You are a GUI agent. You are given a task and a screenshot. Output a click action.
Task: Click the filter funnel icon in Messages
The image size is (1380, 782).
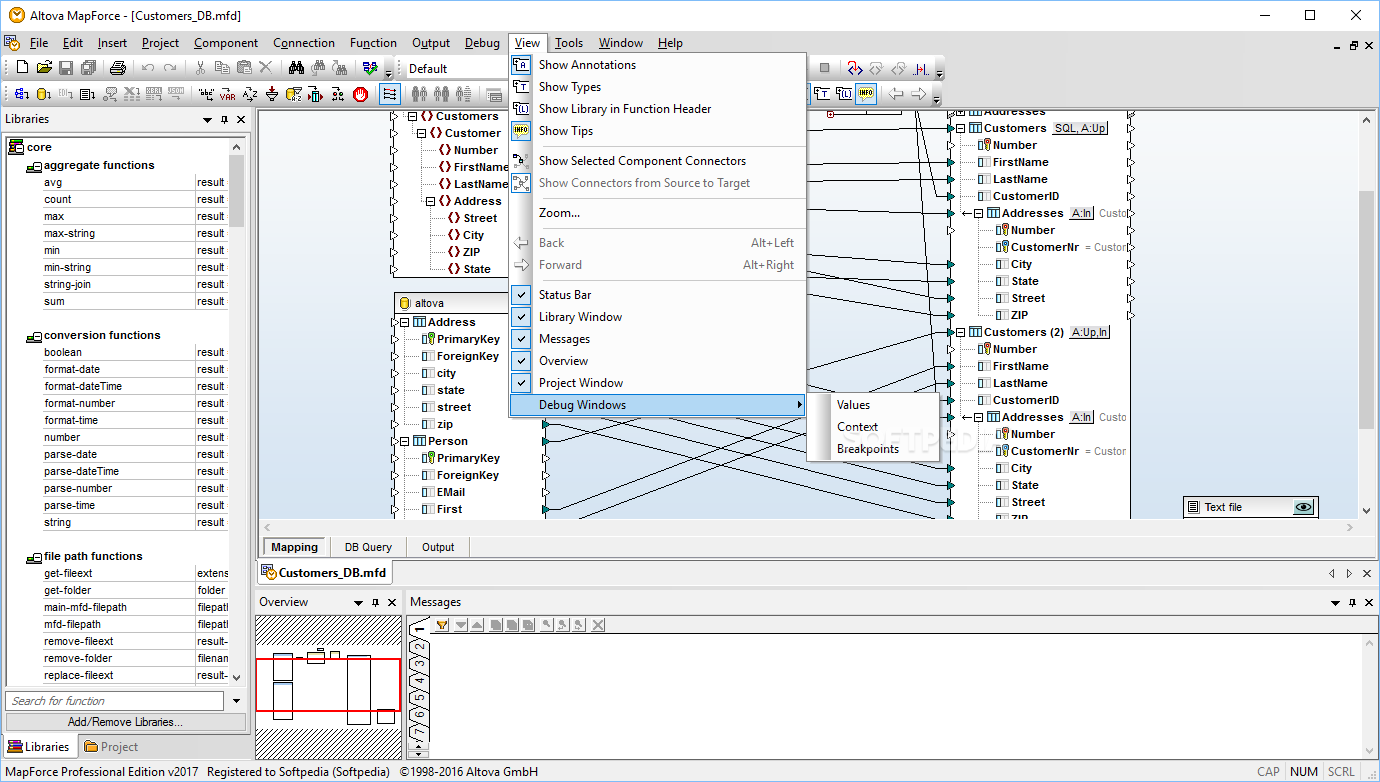441,625
